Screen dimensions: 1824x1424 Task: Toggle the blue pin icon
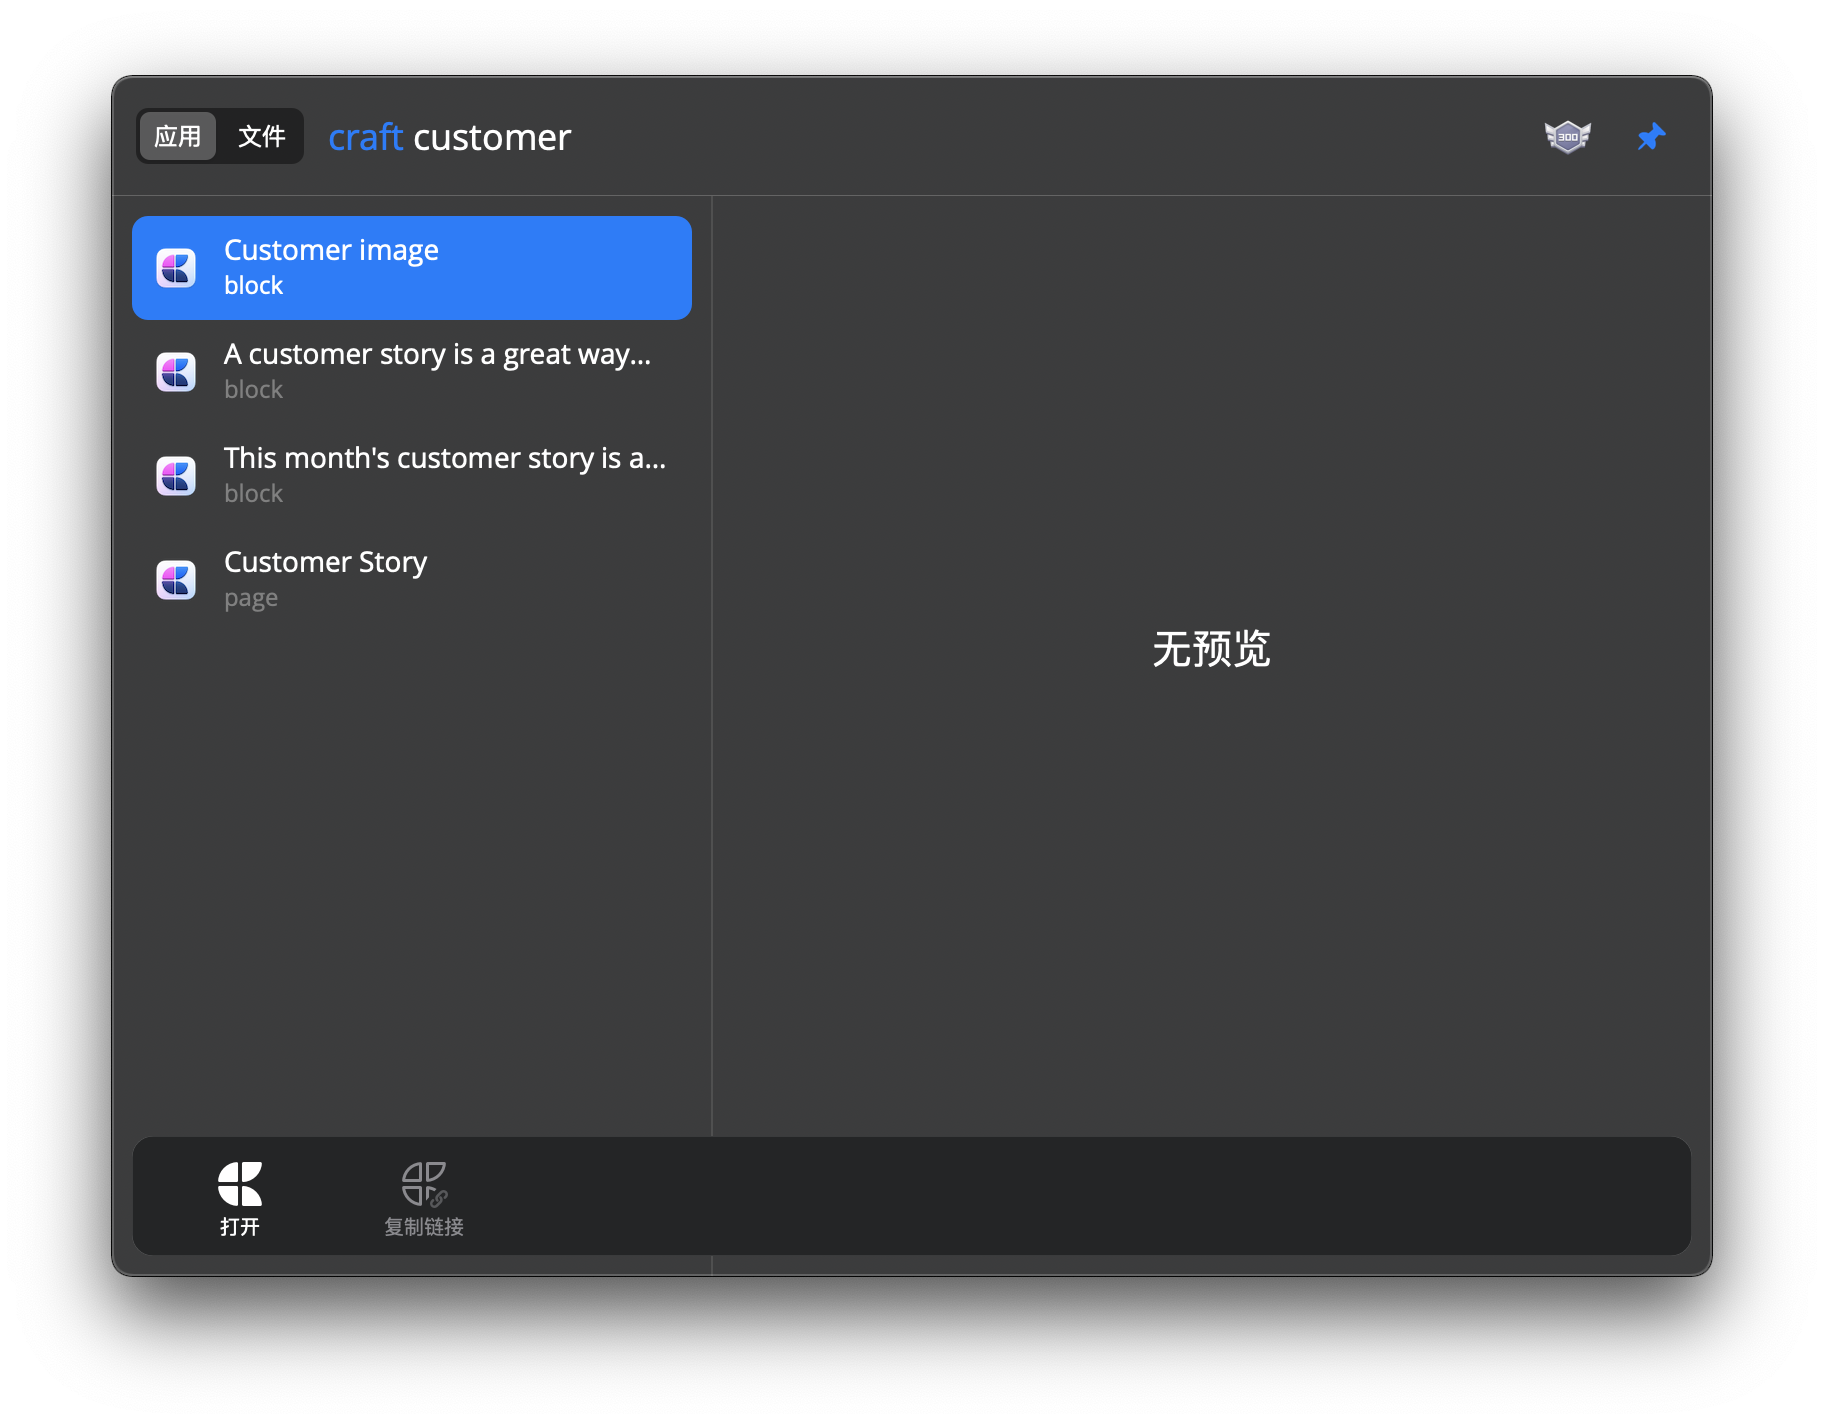[1651, 137]
